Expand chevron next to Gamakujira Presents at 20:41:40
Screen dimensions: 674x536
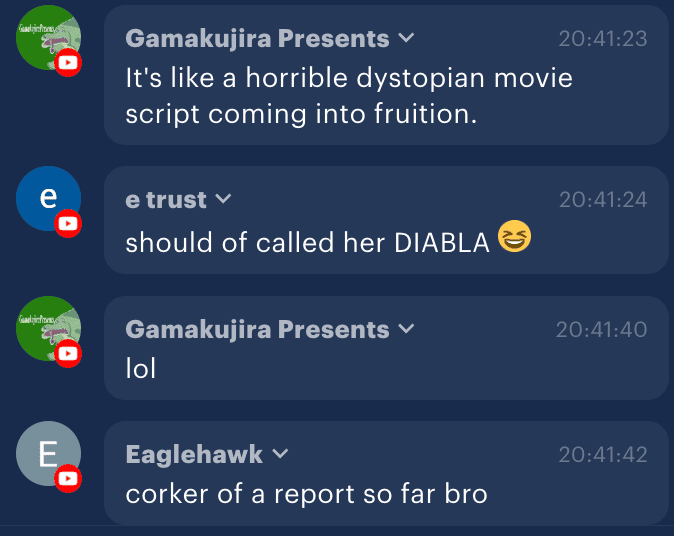coord(406,329)
